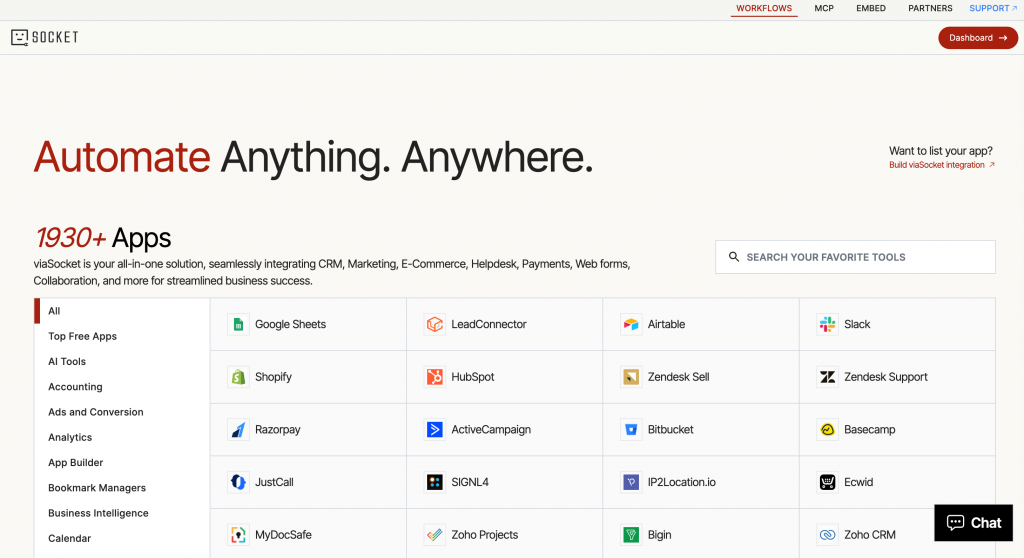Click the LeadConnector app icon
This screenshot has width=1024, height=558.
pos(435,324)
